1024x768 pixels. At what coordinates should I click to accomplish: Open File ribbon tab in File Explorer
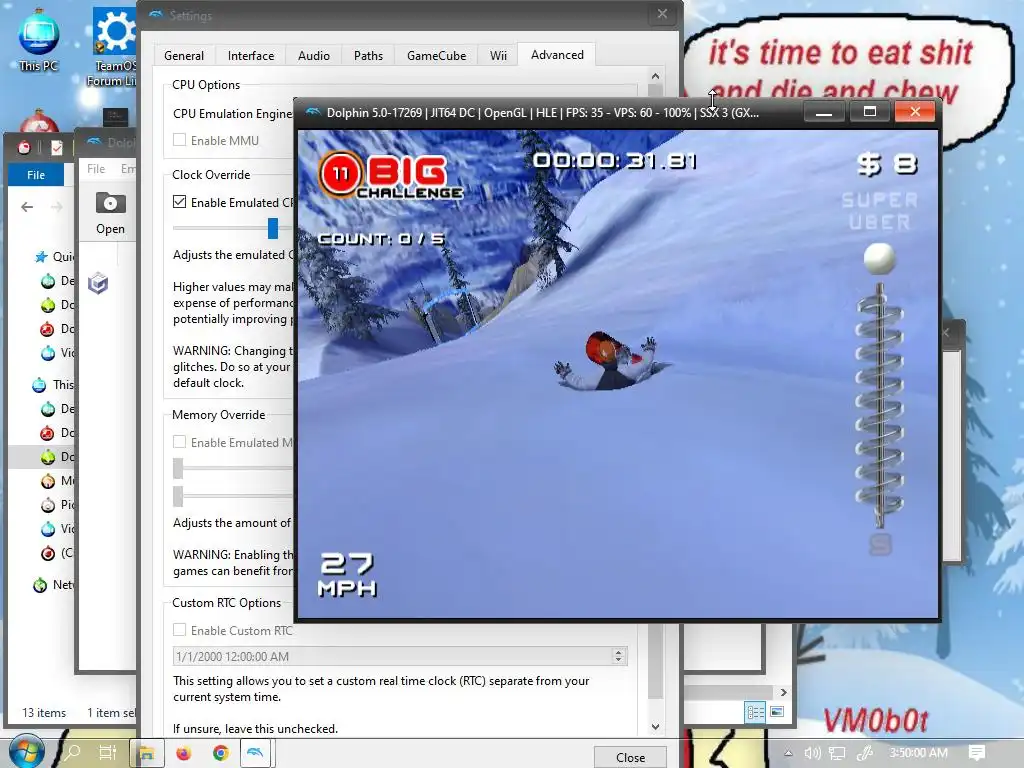[36, 174]
